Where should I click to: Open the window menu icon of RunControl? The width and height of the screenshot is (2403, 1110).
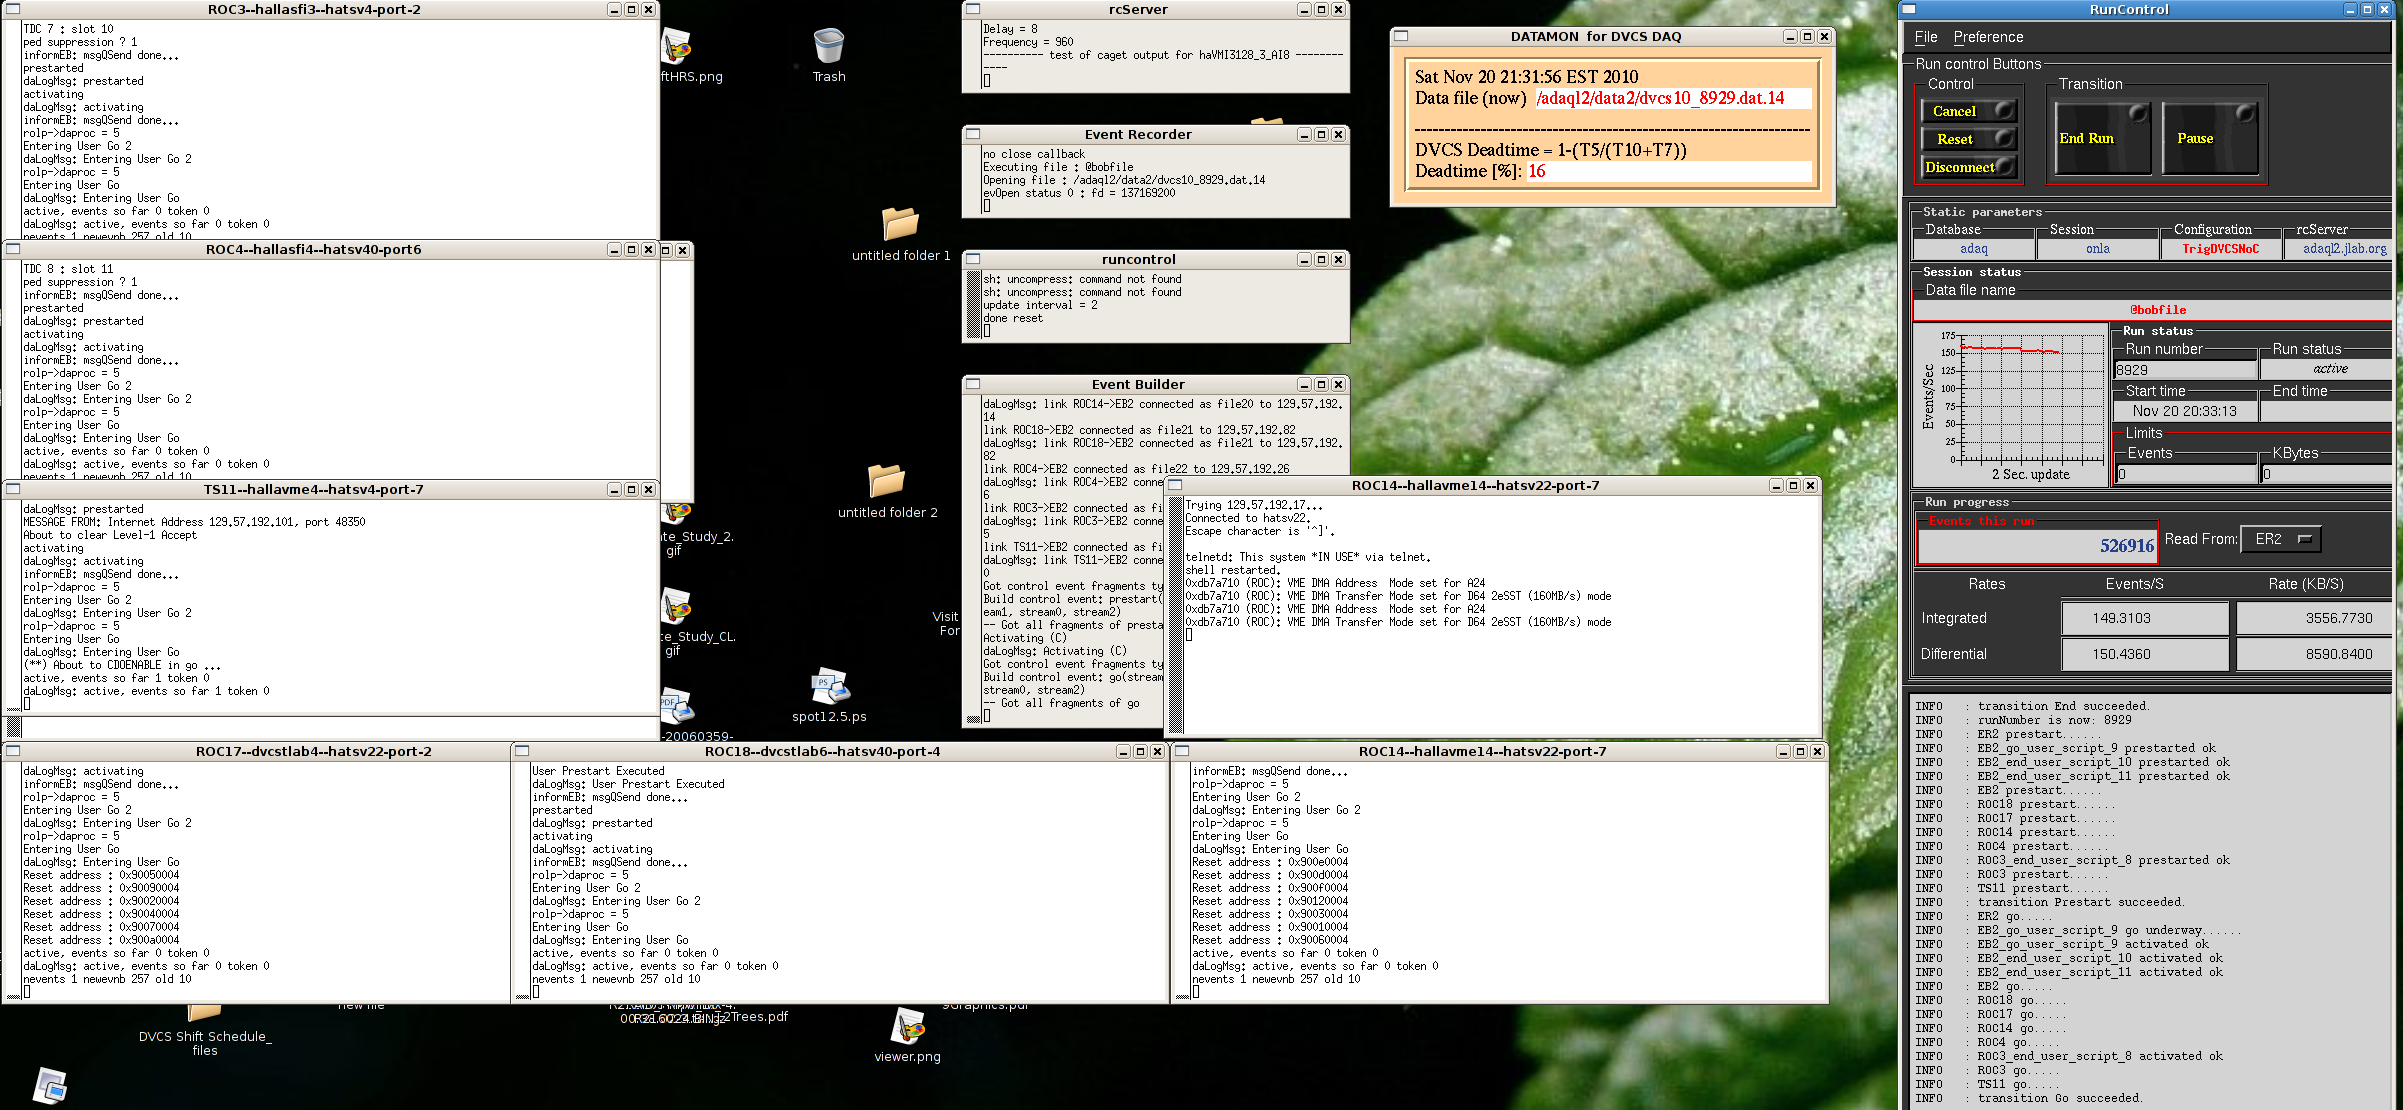1909,9
